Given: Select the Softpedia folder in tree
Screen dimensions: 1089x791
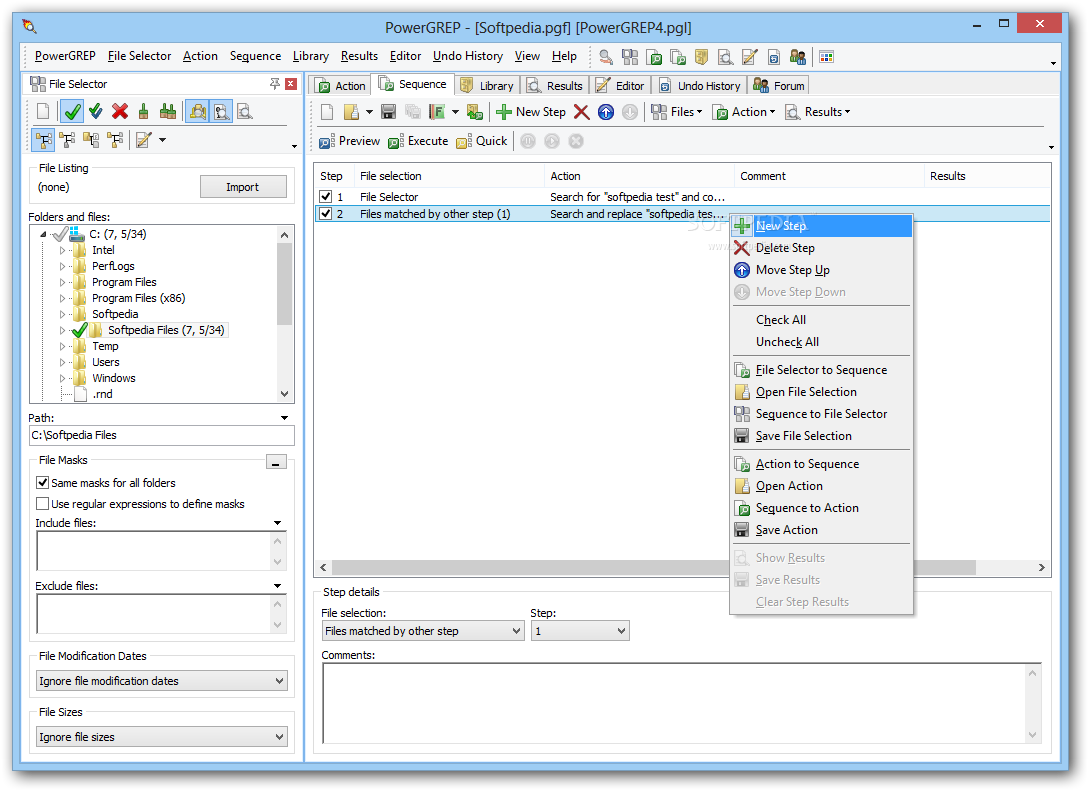Looking at the screenshot, I should tap(115, 314).
